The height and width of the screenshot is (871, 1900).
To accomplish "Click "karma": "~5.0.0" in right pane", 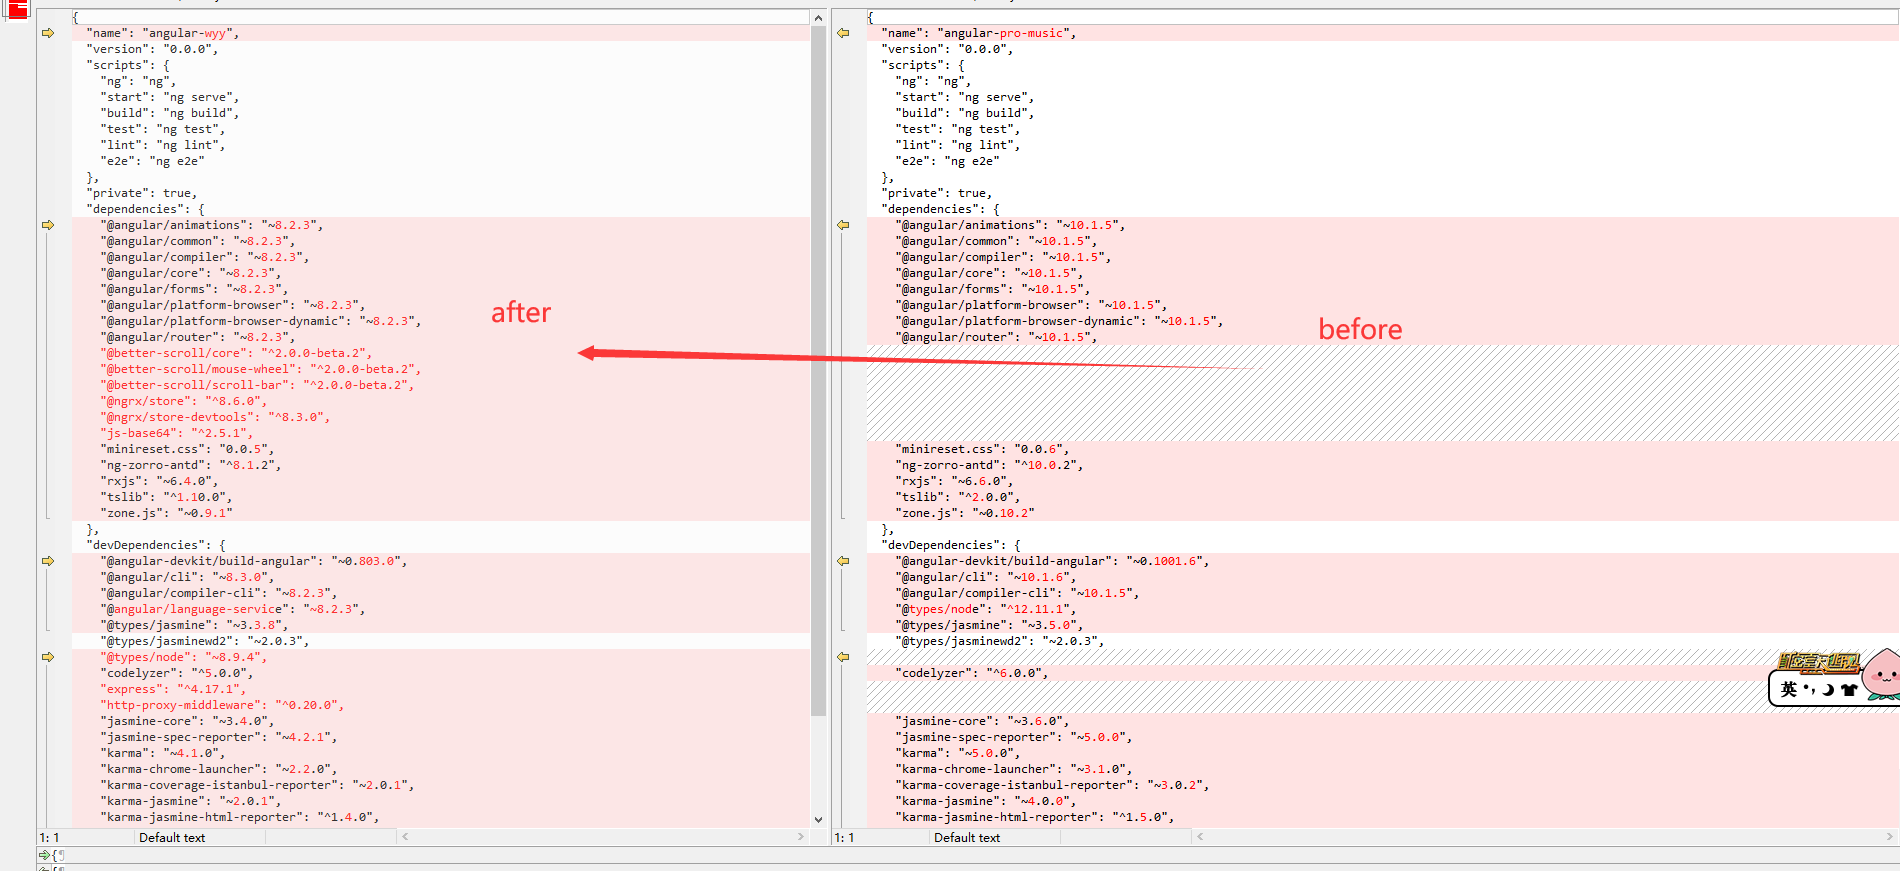I will 957,753.
